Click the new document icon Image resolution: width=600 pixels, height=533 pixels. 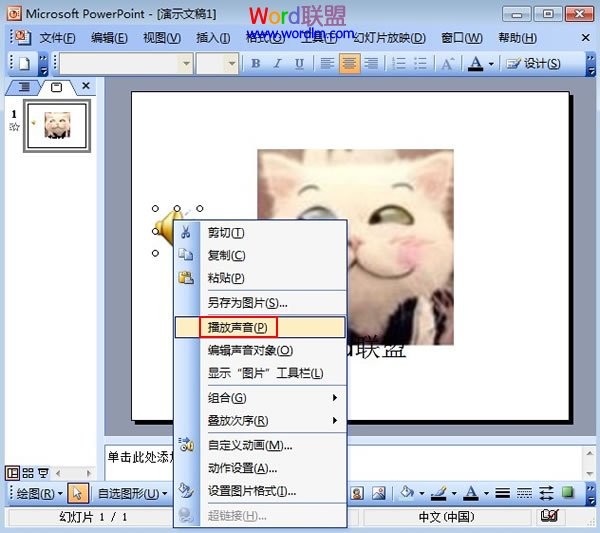(x=24, y=63)
